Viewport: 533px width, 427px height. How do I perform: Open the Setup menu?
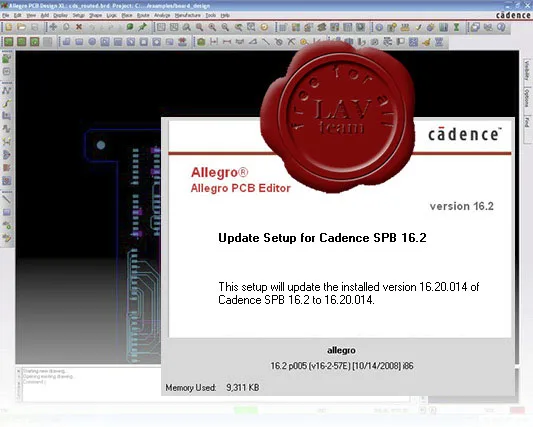pos(79,15)
